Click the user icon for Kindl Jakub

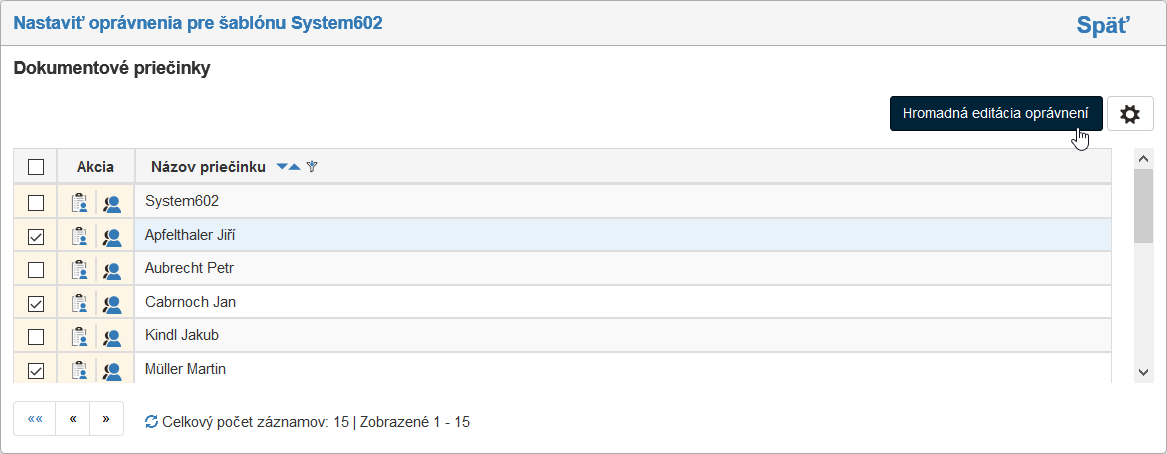click(112, 337)
